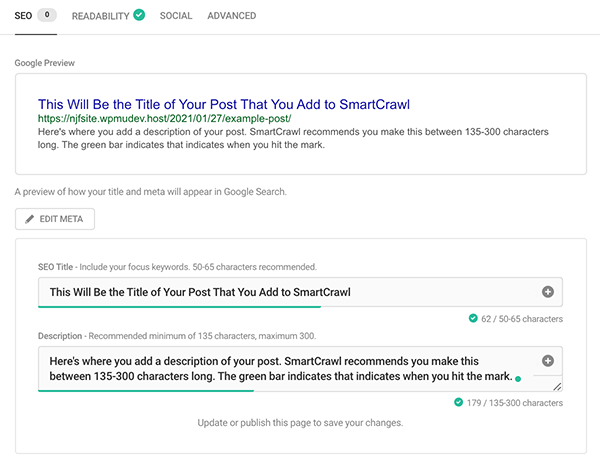Click the Description box resize handle
Viewport: 600px width, 462px height.
coord(556,385)
